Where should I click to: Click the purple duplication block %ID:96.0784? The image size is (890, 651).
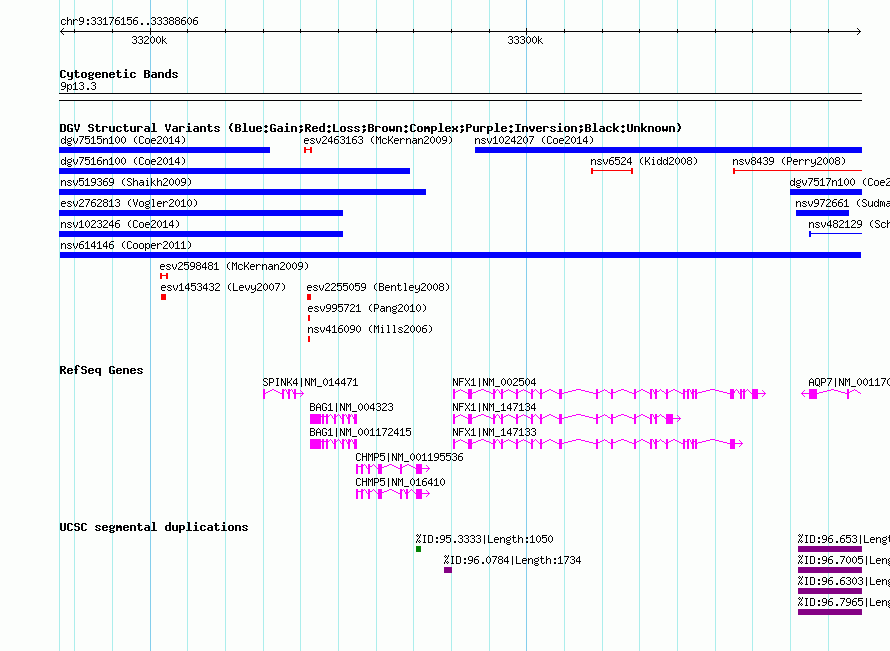(448, 570)
